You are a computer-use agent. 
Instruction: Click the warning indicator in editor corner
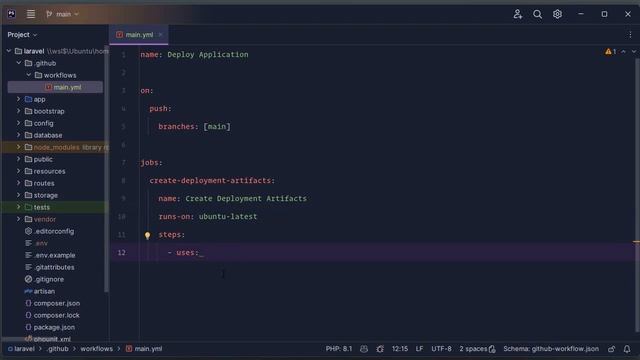click(611, 51)
